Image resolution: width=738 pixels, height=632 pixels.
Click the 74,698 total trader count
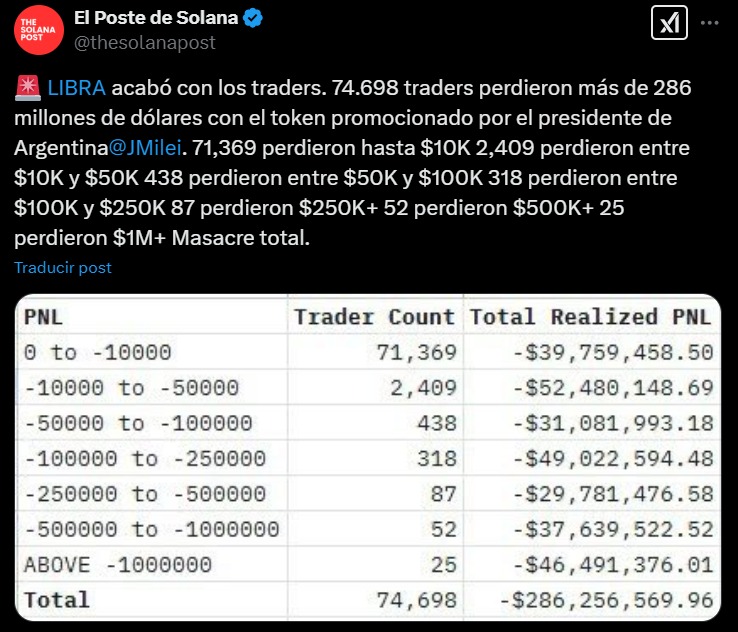(417, 600)
